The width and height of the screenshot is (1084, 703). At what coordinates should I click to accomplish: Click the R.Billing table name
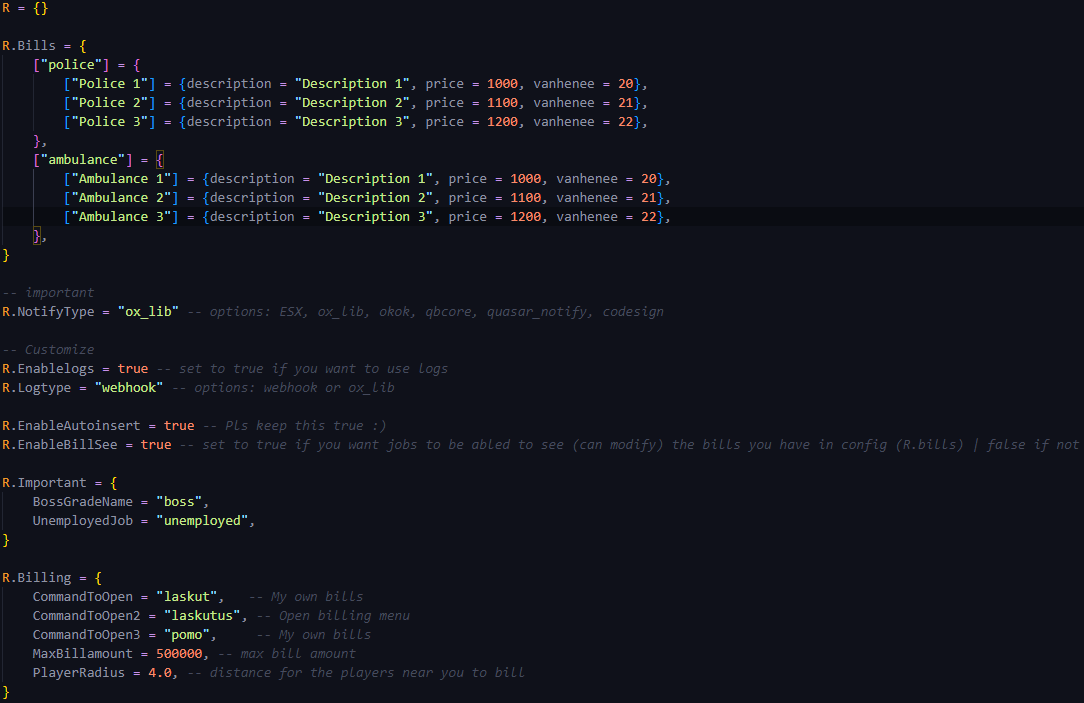(x=37, y=578)
